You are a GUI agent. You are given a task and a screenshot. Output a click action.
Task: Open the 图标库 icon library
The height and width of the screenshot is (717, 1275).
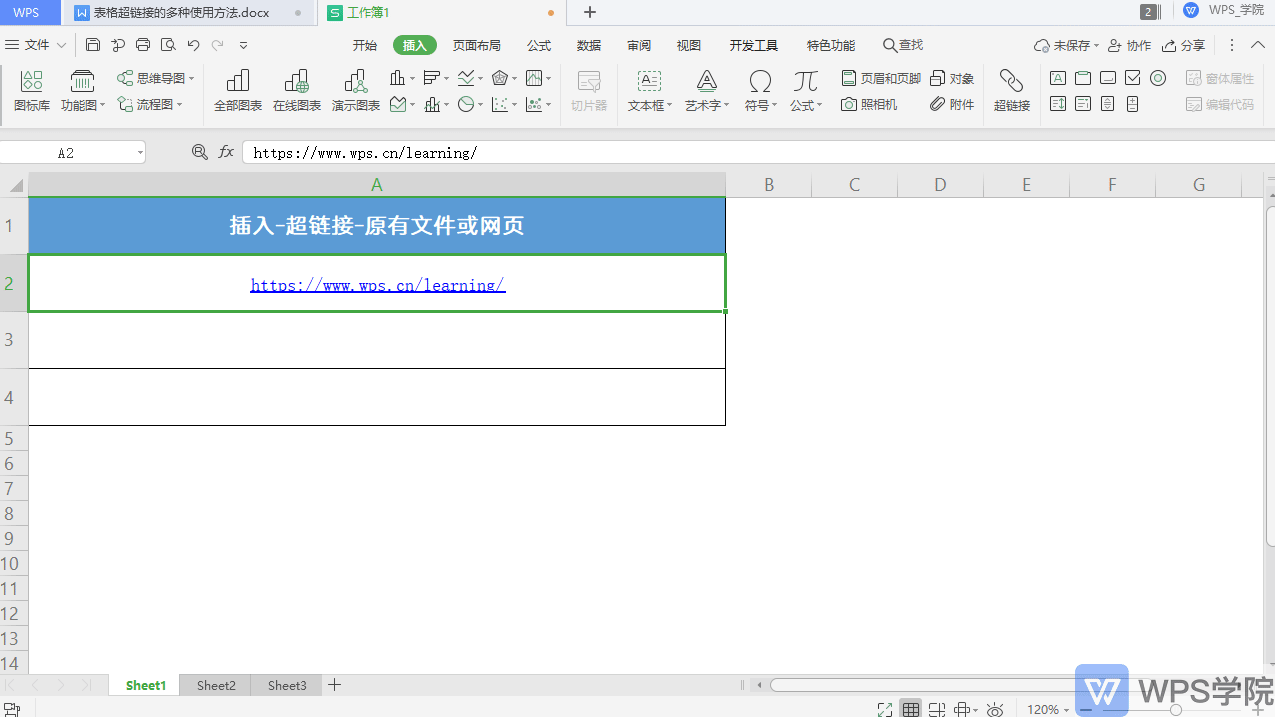click(32, 90)
